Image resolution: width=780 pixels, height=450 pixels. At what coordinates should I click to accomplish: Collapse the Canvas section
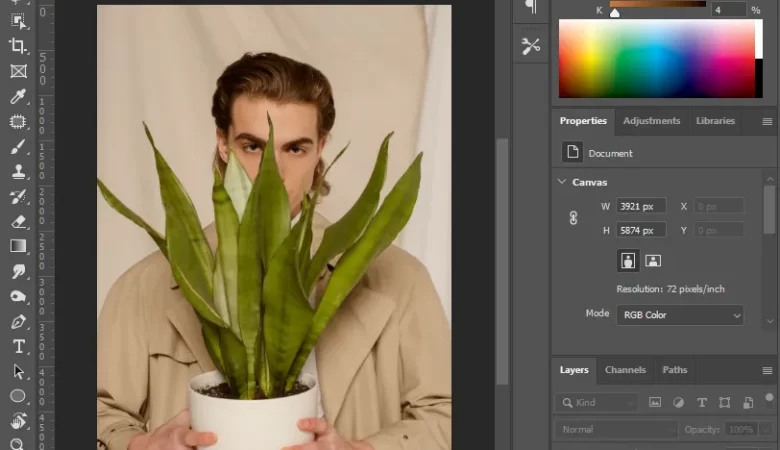(562, 182)
